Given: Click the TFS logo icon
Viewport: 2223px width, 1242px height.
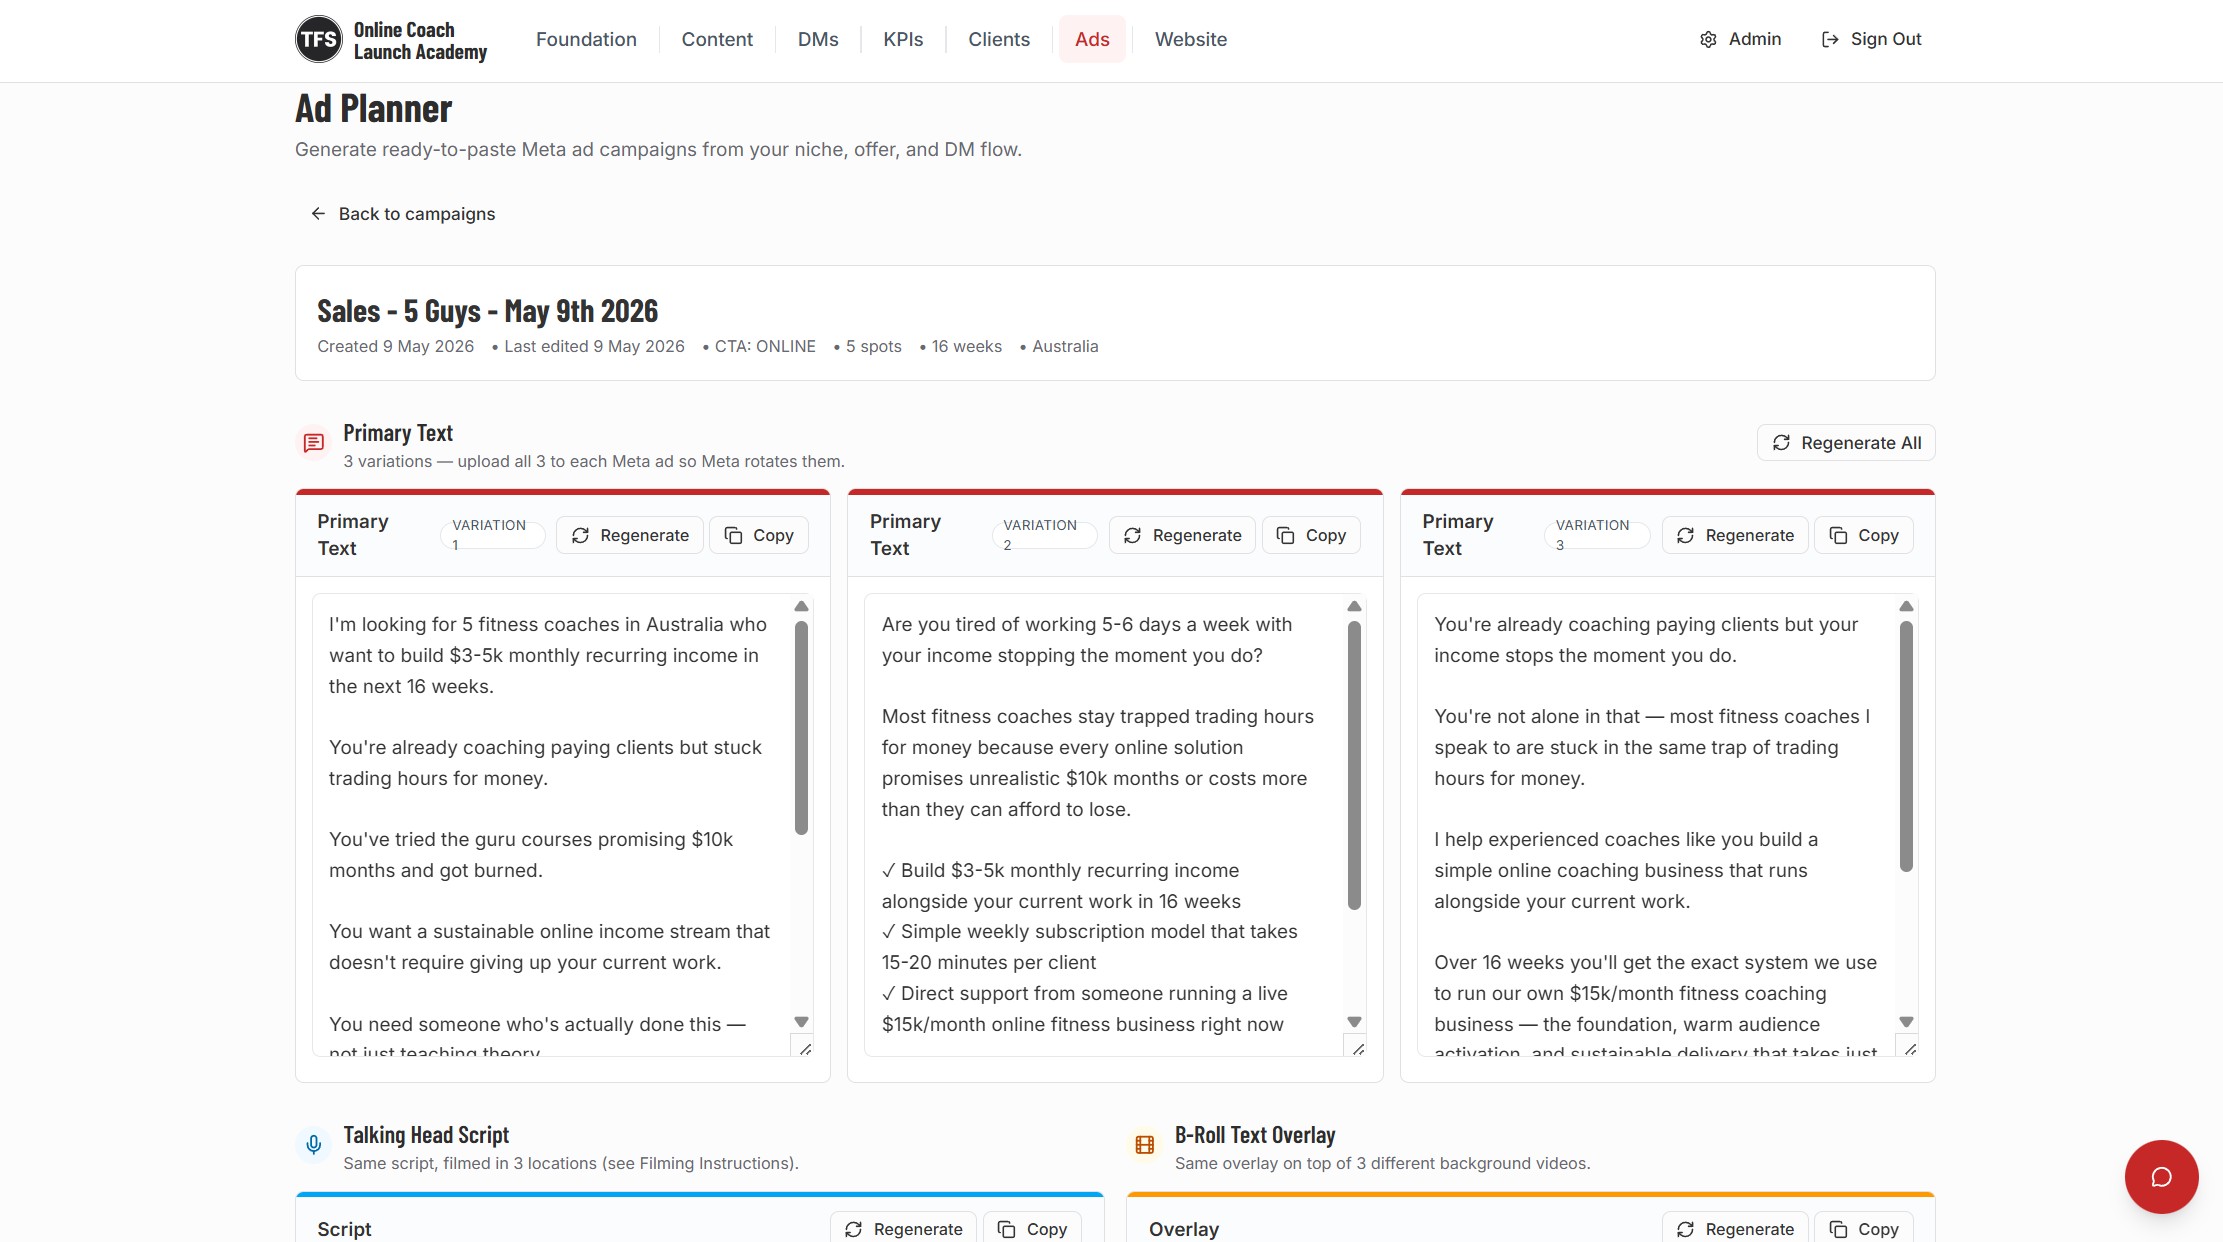Looking at the screenshot, I should 318,40.
